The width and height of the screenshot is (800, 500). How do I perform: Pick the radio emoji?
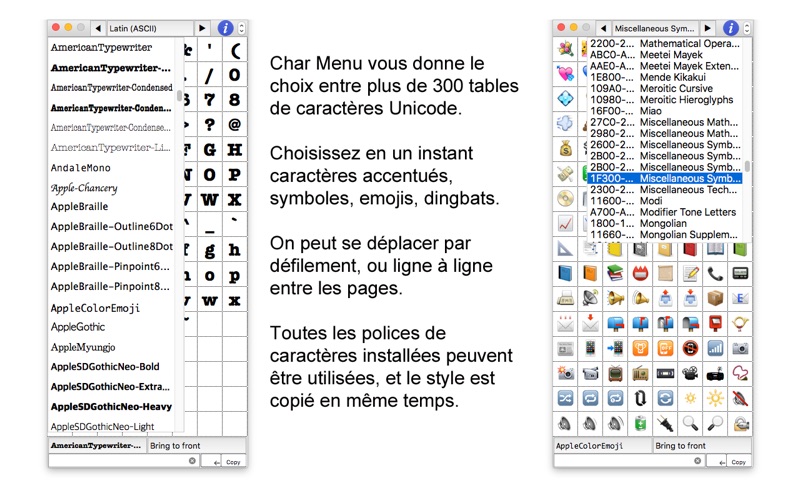click(640, 373)
